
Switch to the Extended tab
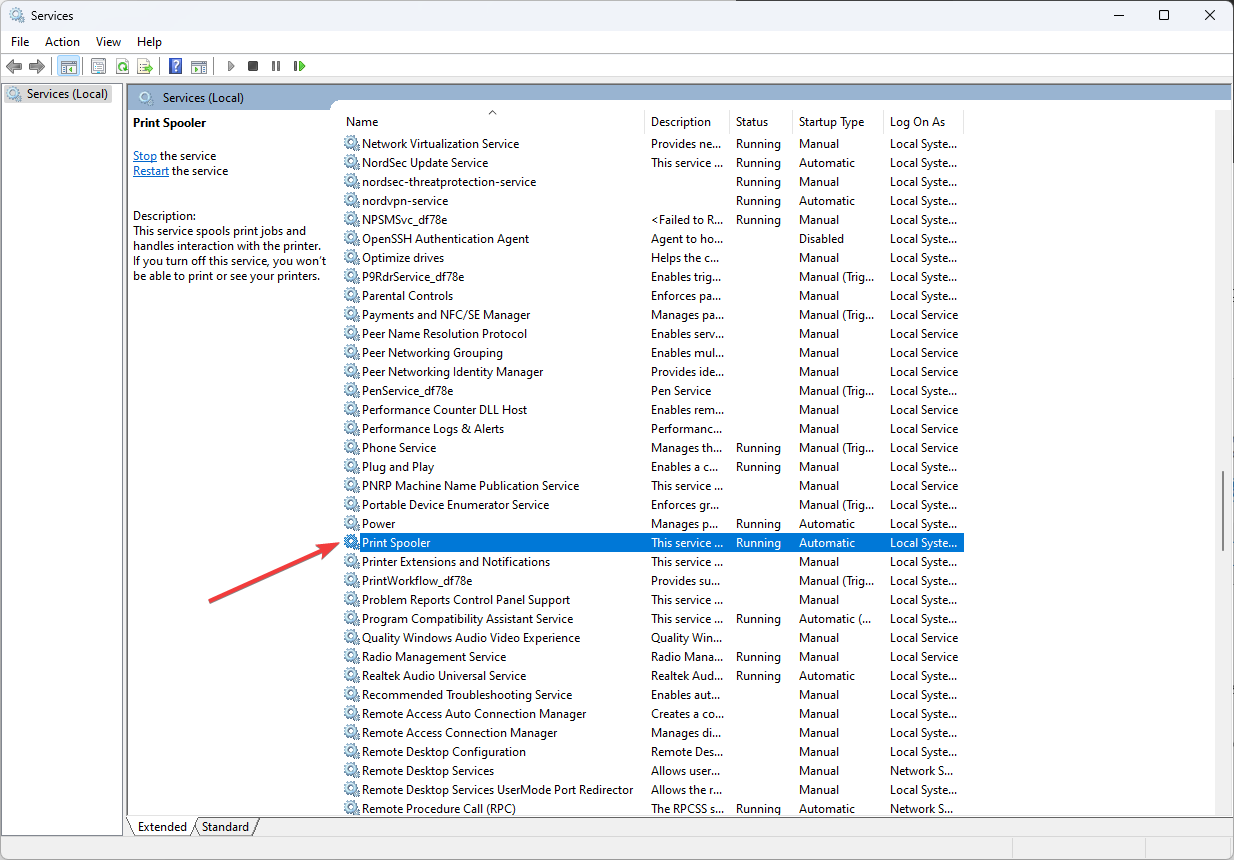162,827
